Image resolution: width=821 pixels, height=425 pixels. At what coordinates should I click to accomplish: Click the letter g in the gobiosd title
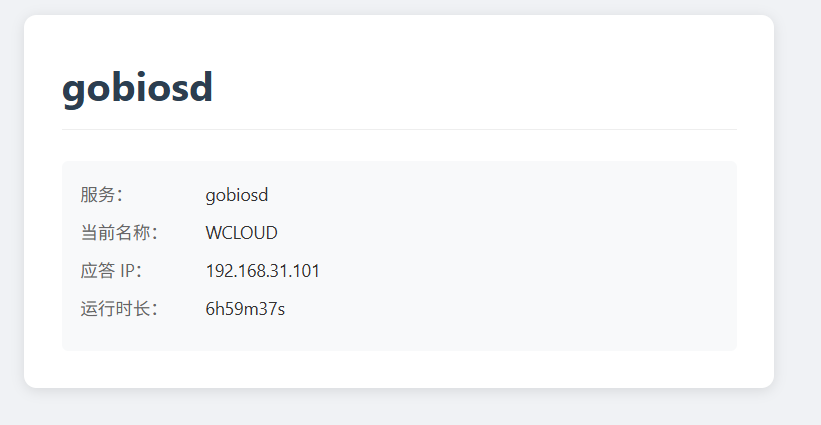point(74,92)
